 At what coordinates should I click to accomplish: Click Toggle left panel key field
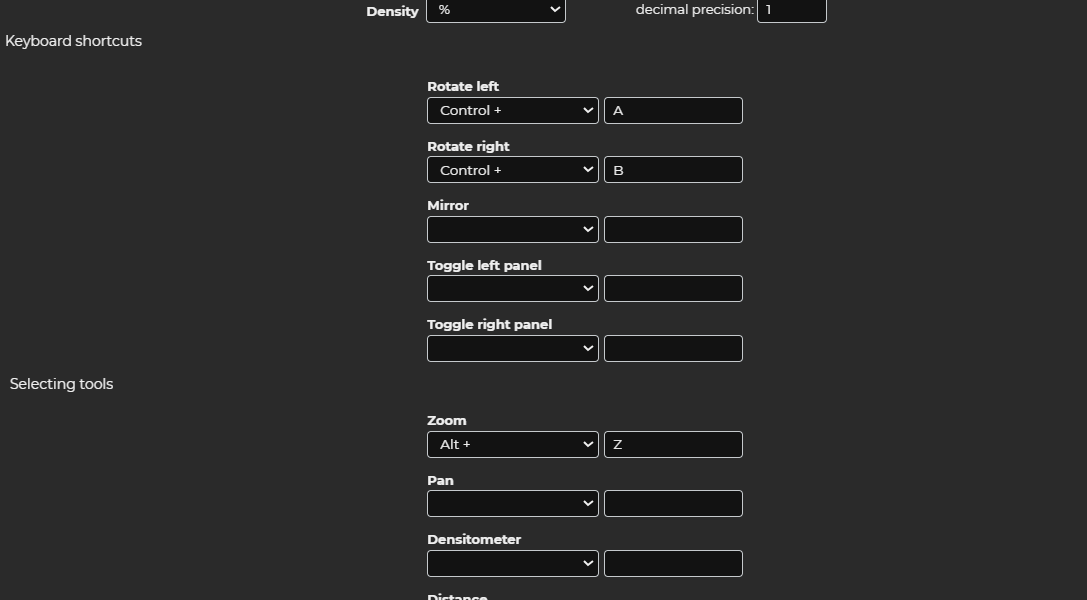pyautogui.click(x=673, y=289)
